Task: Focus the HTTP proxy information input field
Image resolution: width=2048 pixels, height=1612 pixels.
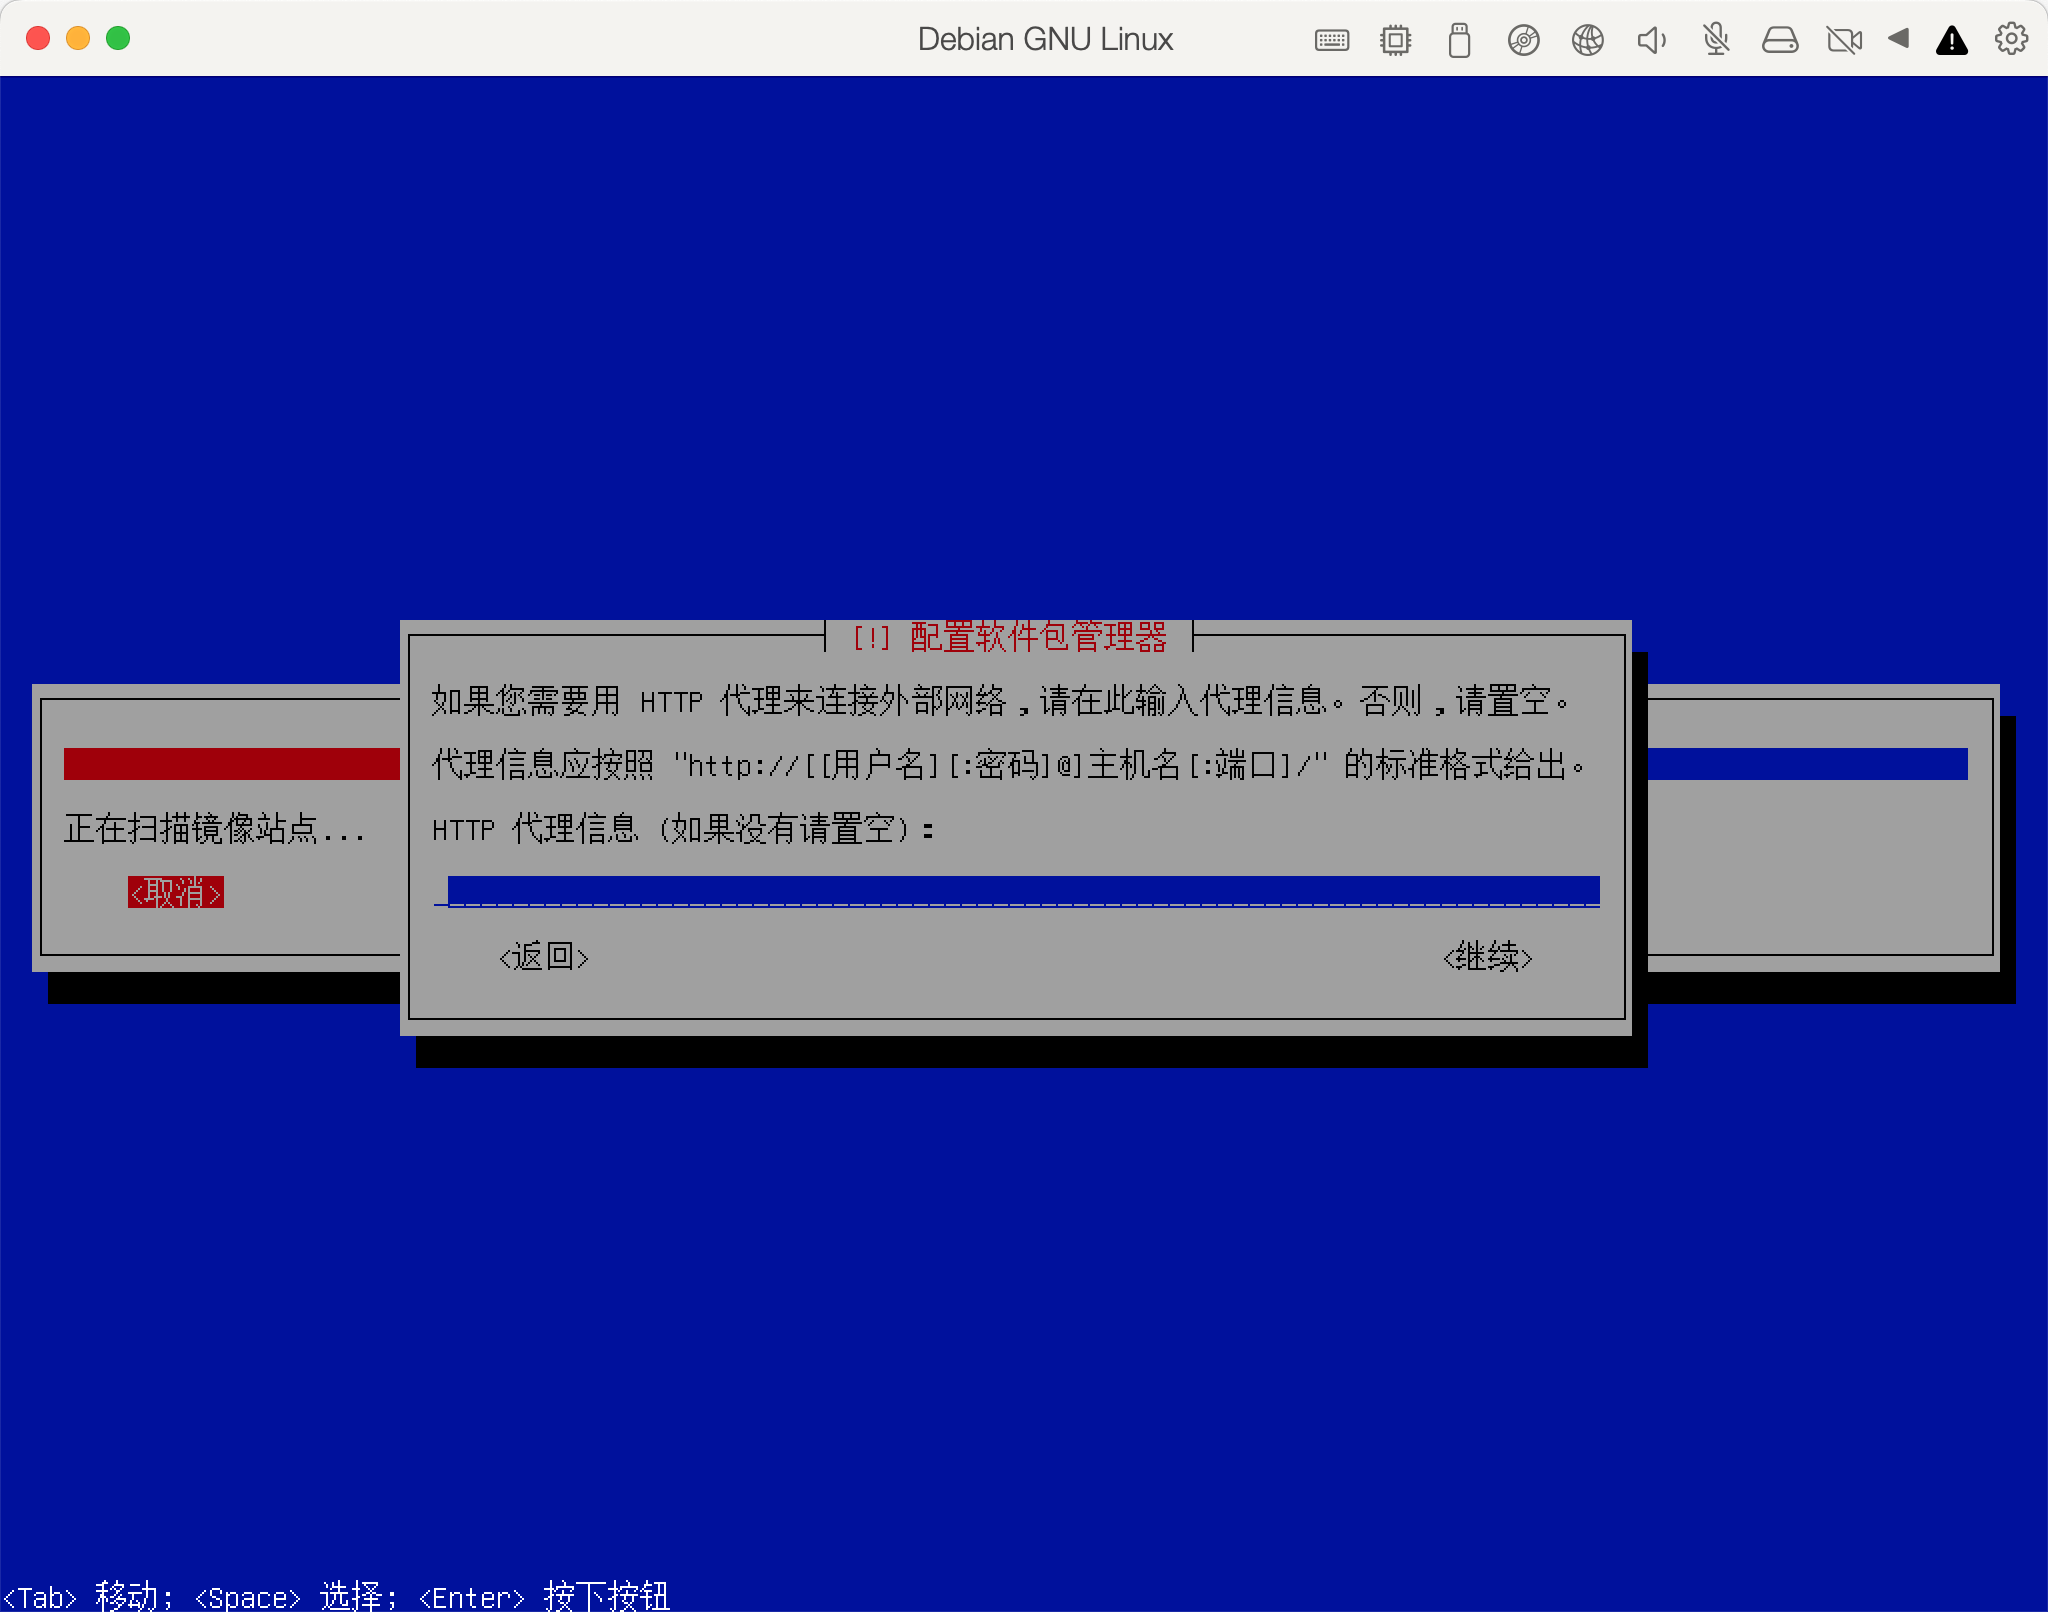Action: coord(1017,891)
